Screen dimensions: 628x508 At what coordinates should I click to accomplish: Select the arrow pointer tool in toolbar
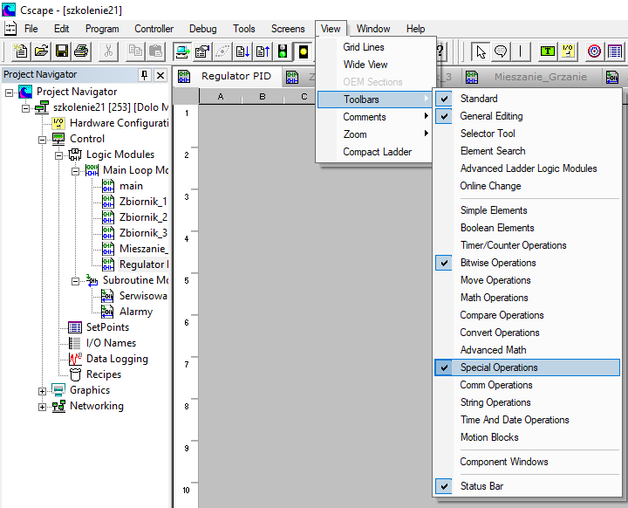pyautogui.click(x=480, y=51)
